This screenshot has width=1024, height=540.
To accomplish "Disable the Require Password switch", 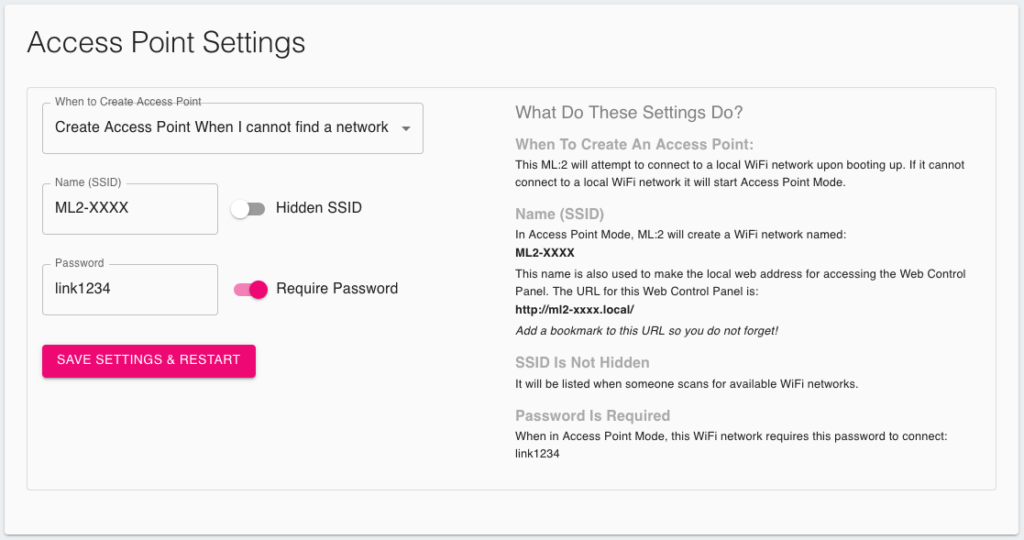I will (251, 289).
